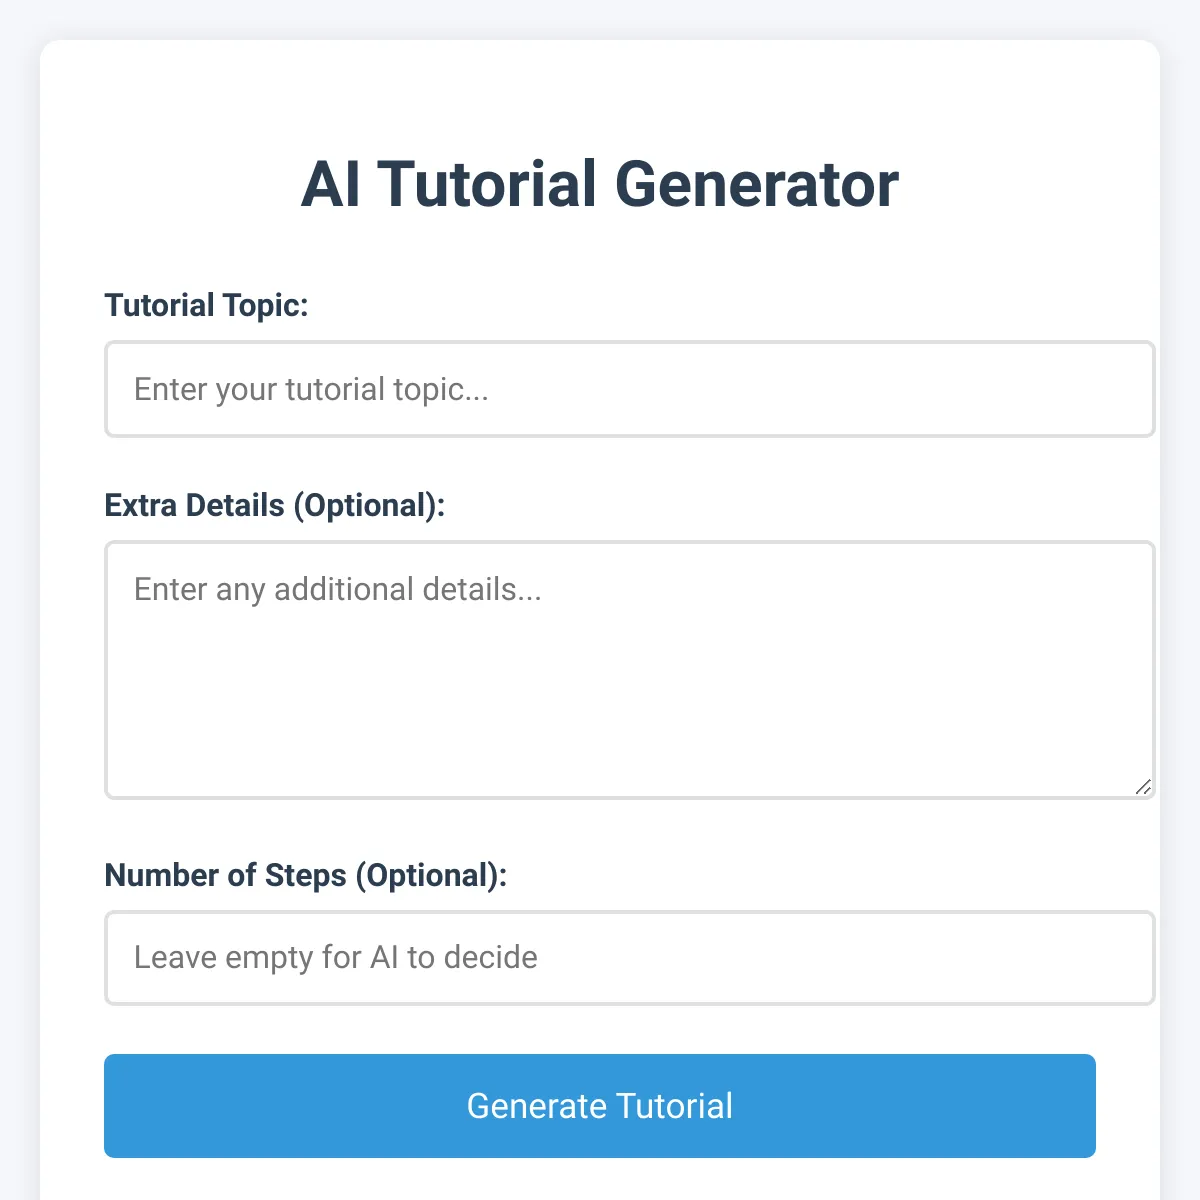Click the 'Extra Details (Optional):' label
This screenshot has width=1200, height=1200.
click(x=275, y=505)
